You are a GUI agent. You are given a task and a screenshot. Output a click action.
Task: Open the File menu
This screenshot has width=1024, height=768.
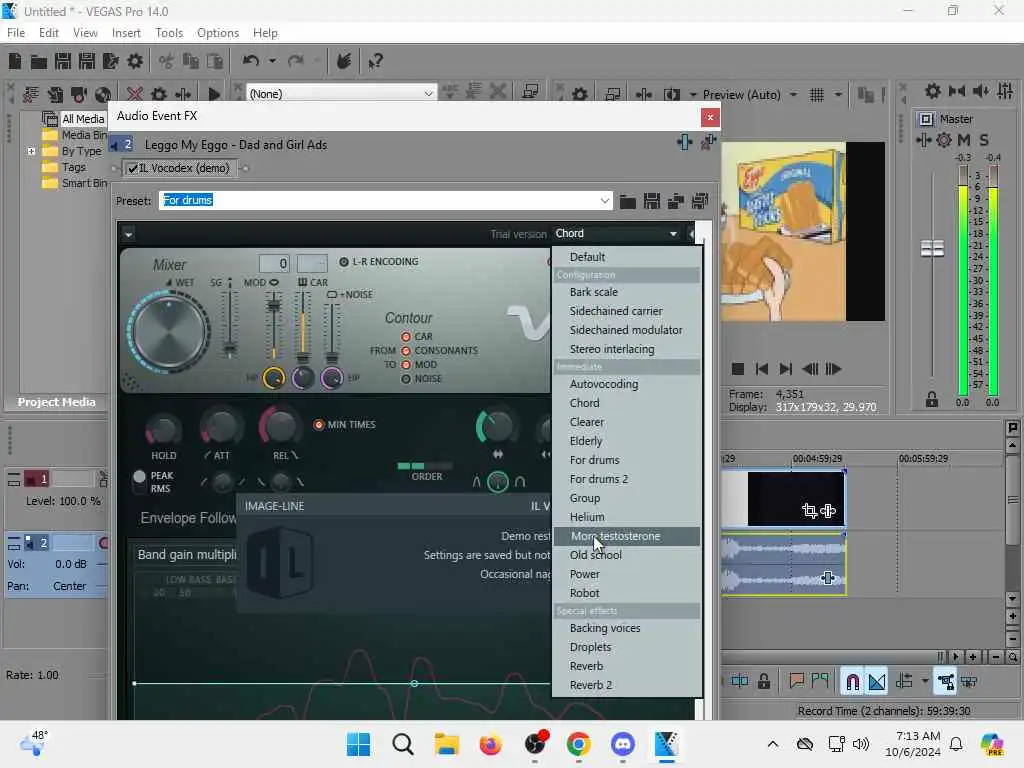tap(16, 33)
